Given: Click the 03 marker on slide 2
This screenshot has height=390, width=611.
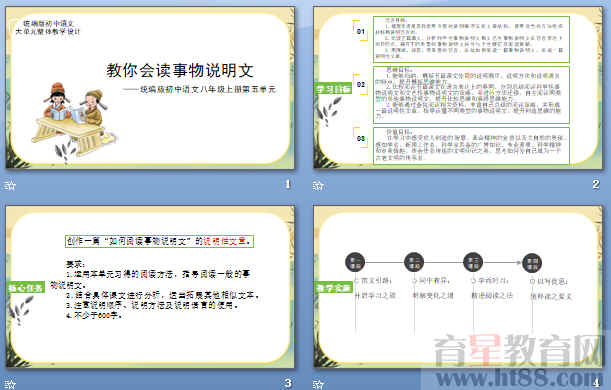Looking at the screenshot, I should pos(361,138).
